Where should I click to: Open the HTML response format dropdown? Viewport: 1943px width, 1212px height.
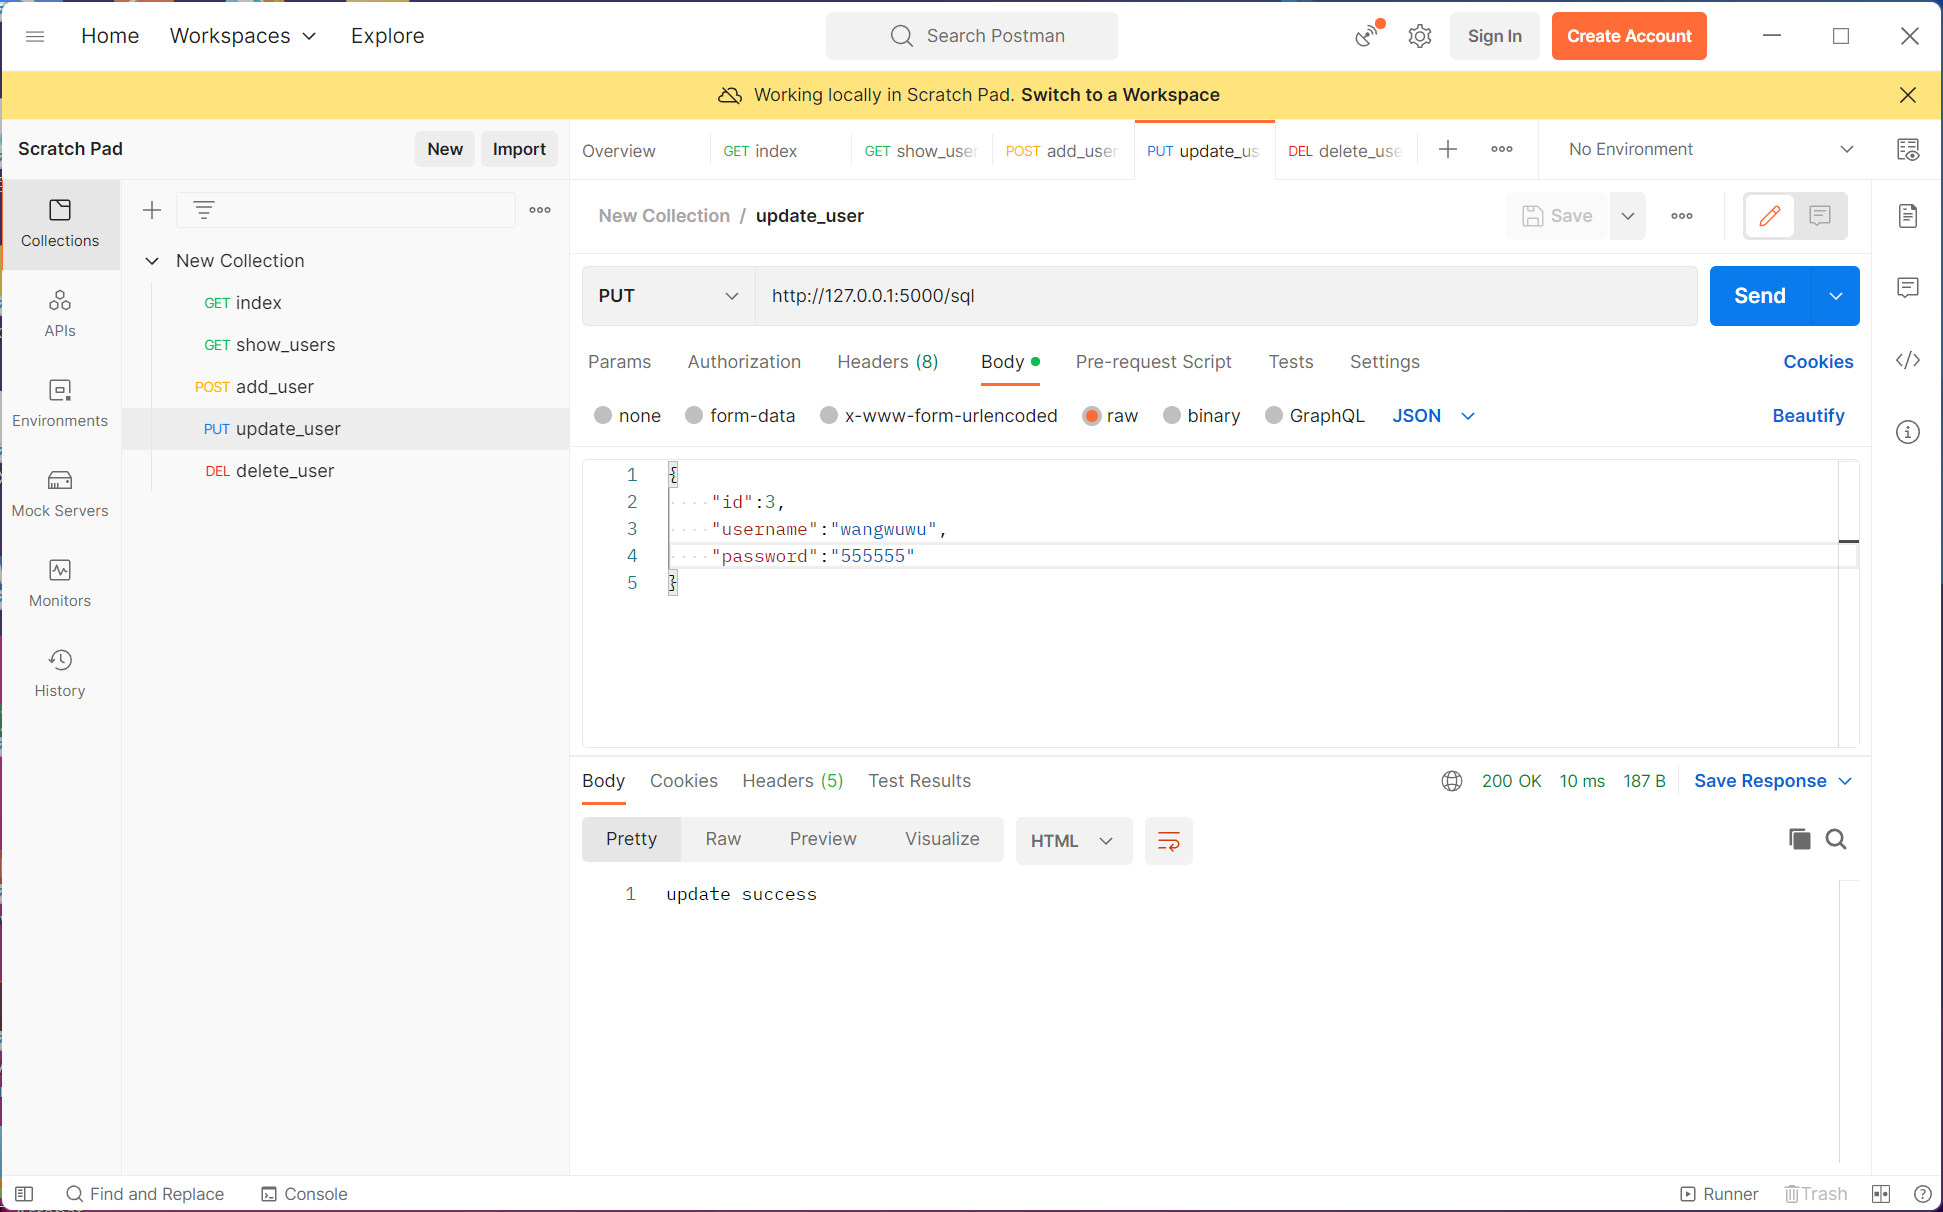tap(1073, 841)
